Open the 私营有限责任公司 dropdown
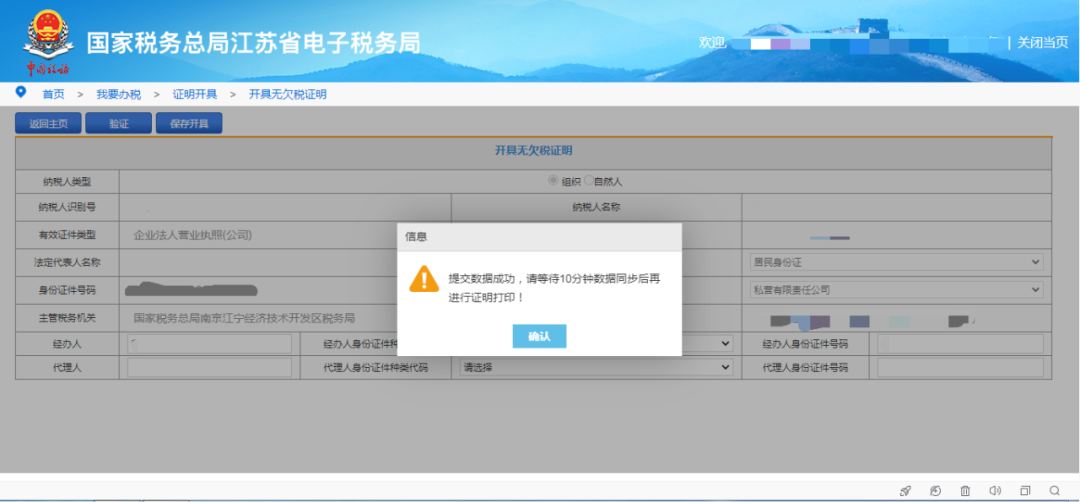The height and width of the screenshot is (502, 1080). coord(896,290)
